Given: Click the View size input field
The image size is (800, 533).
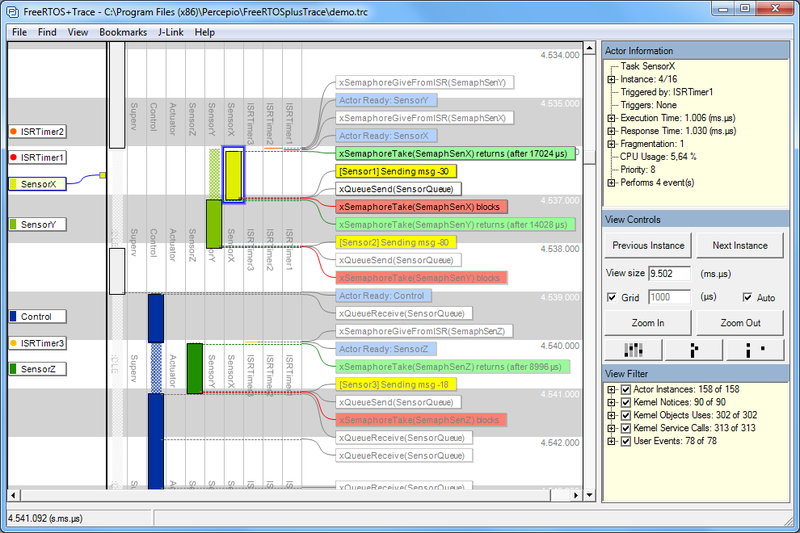Looking at the screenshot, I should 671,272.
